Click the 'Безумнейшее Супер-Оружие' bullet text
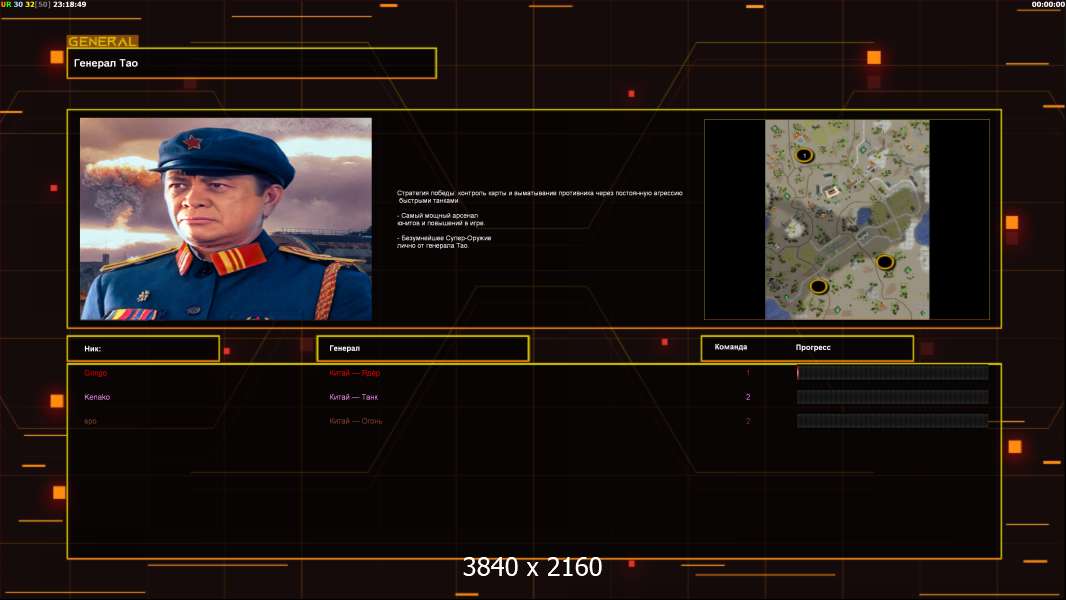 click(x=444, y=241)
